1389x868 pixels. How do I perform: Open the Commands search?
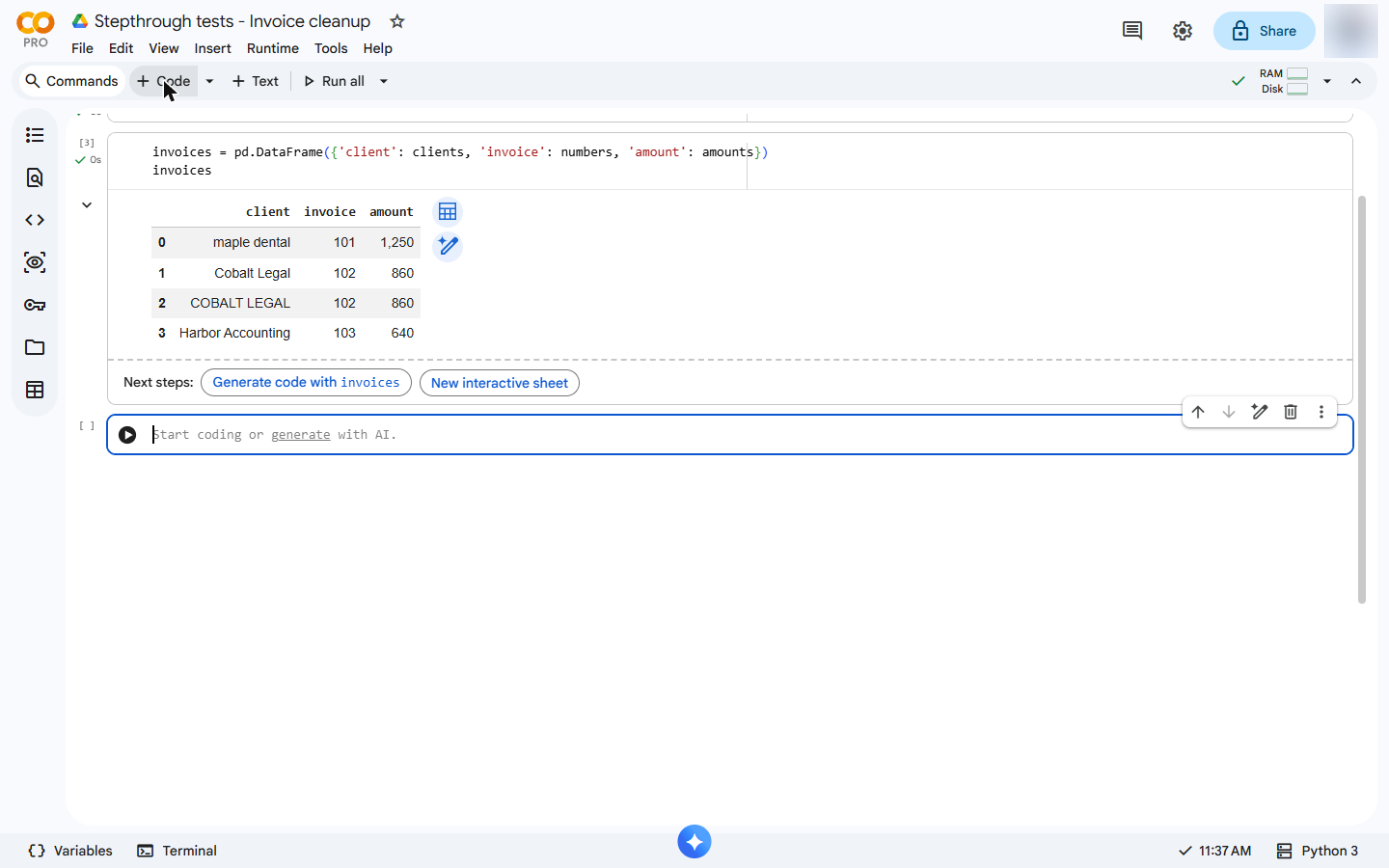point(72,81)
